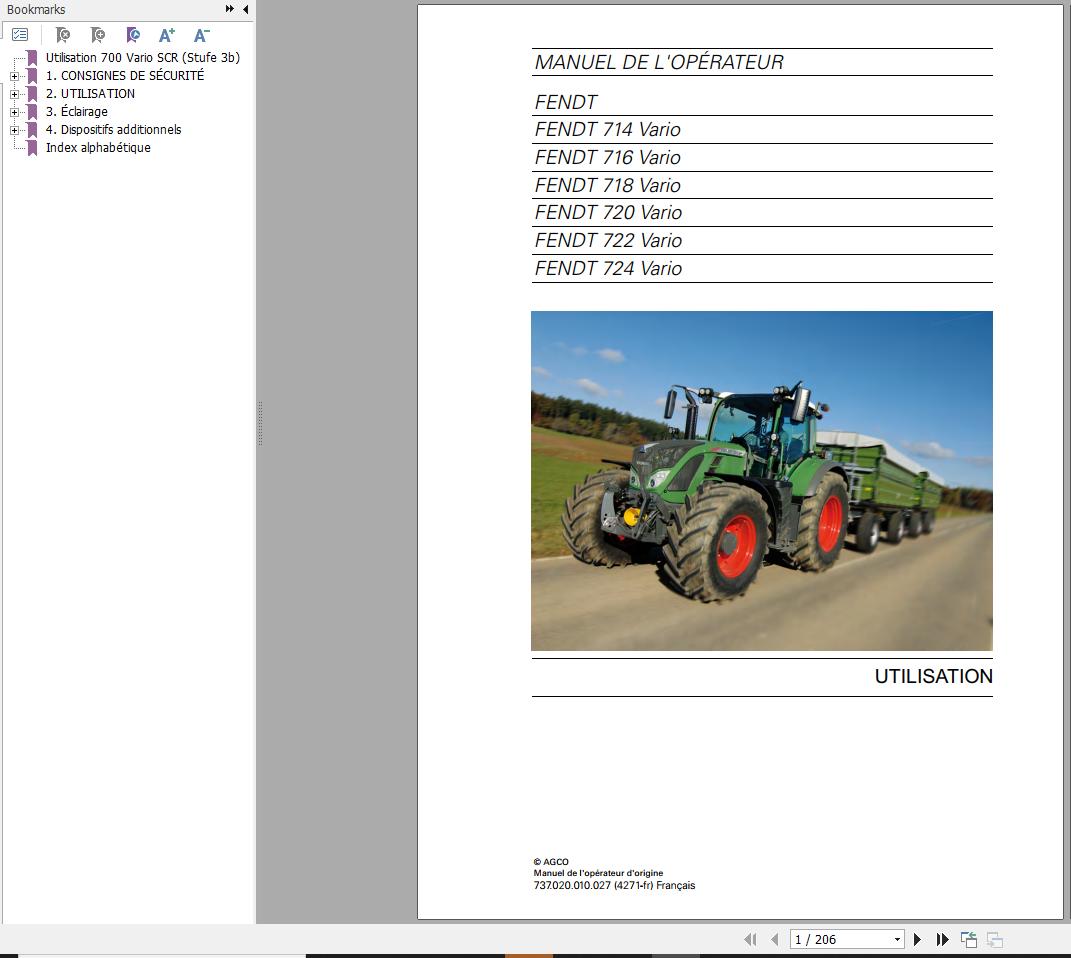Viewport: 1071px width, 958px height.
Task: Click the Bookmarks panel title
Action: (x=36, y=10)
